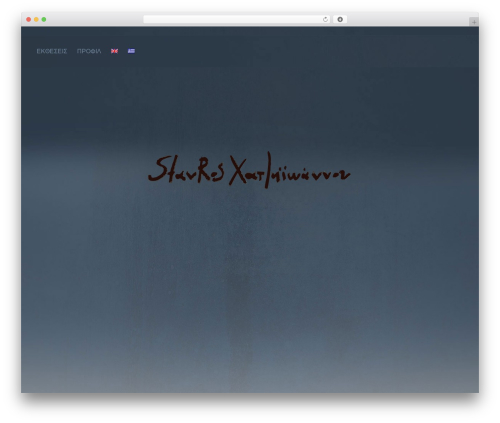Minimize the window with the yellow button

[x=36, y=20]
